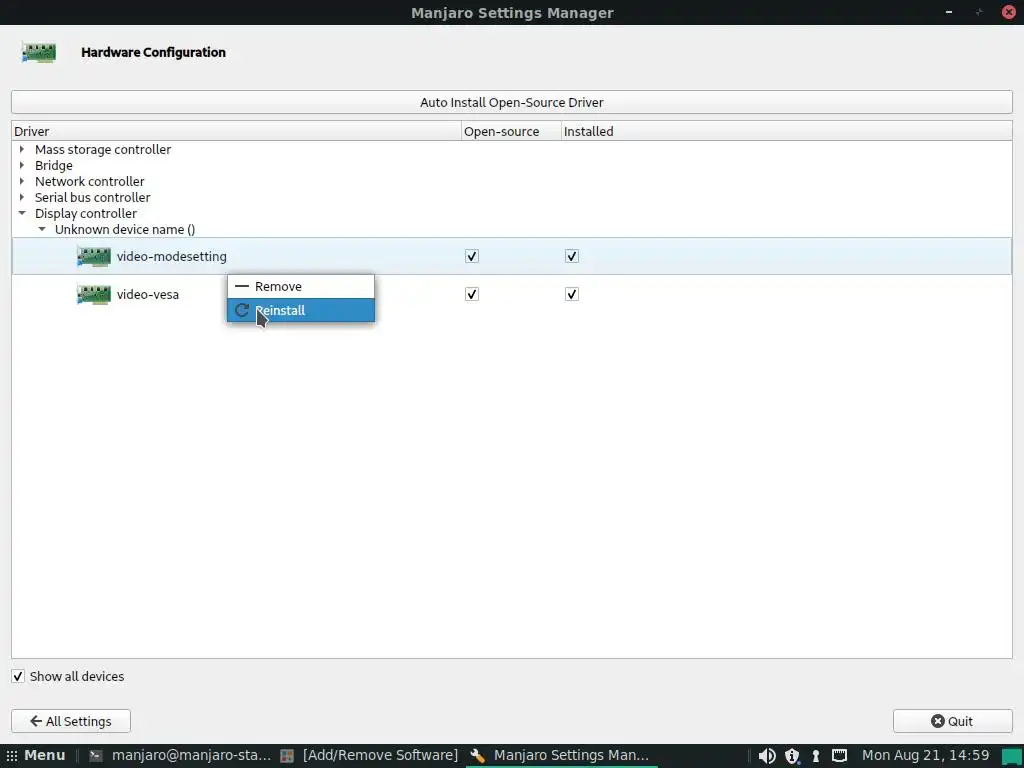
Task: Click Auto Install Open-Source Driver
Action: click(512, 102)
